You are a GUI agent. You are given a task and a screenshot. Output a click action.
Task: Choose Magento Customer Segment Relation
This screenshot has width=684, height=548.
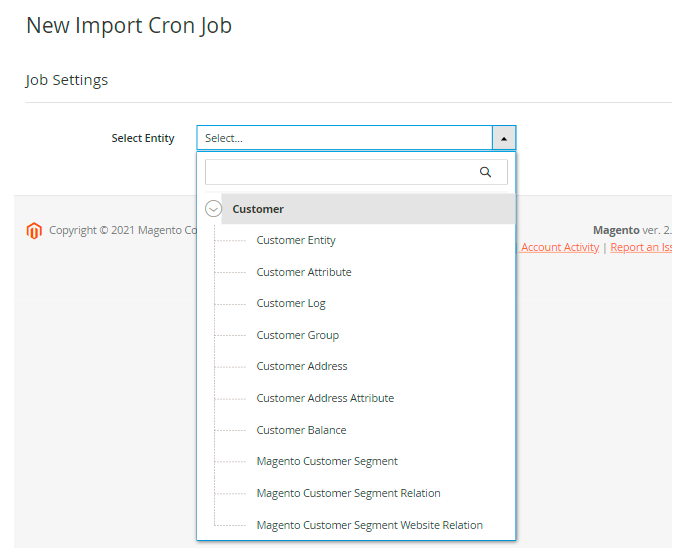[348, 493]
